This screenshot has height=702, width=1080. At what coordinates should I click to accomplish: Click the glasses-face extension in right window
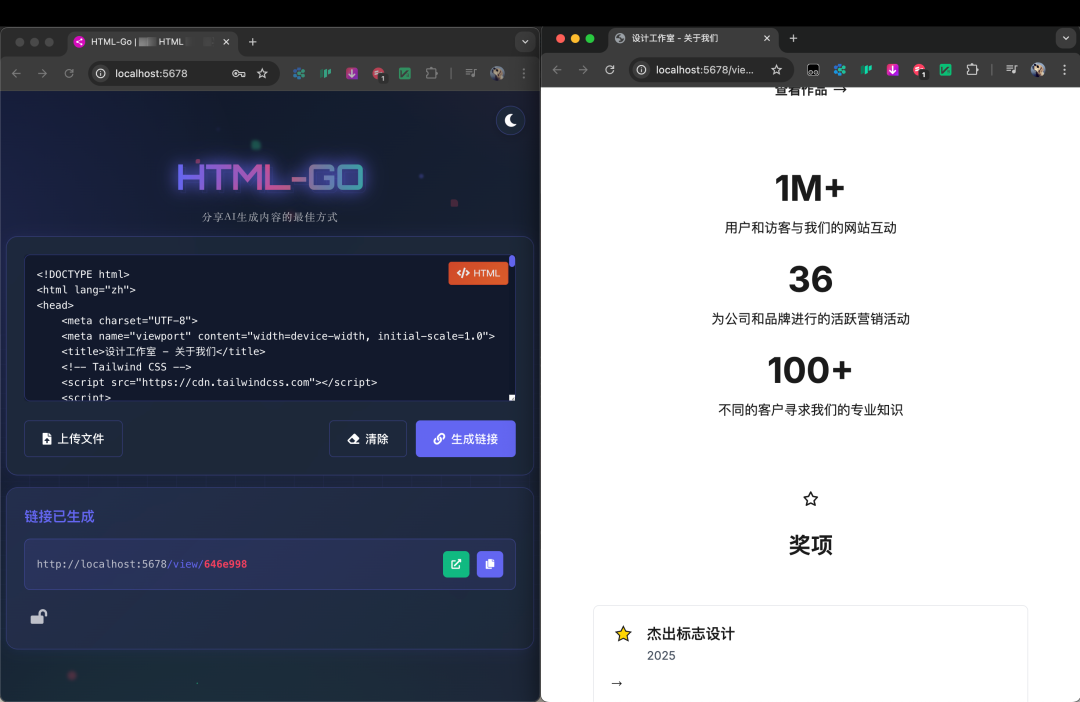click(x=813, y=70)
